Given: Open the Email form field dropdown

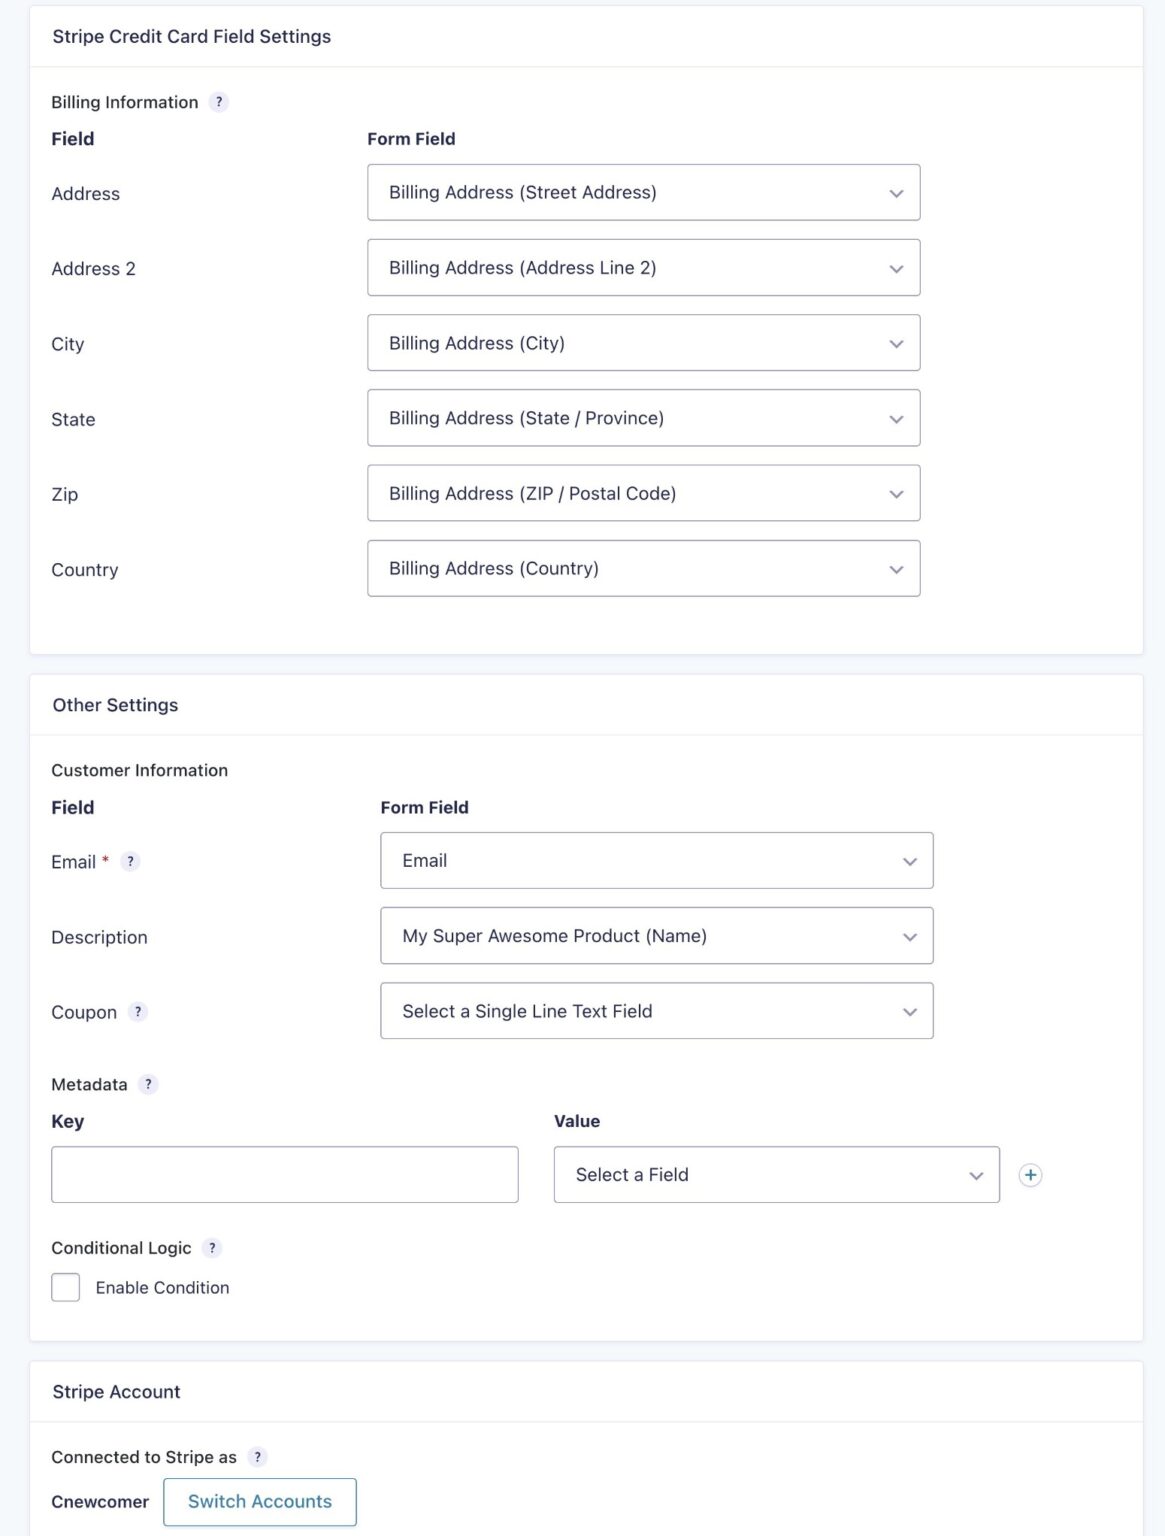Looking at the screenshot, I should click(x=656, y=860).
